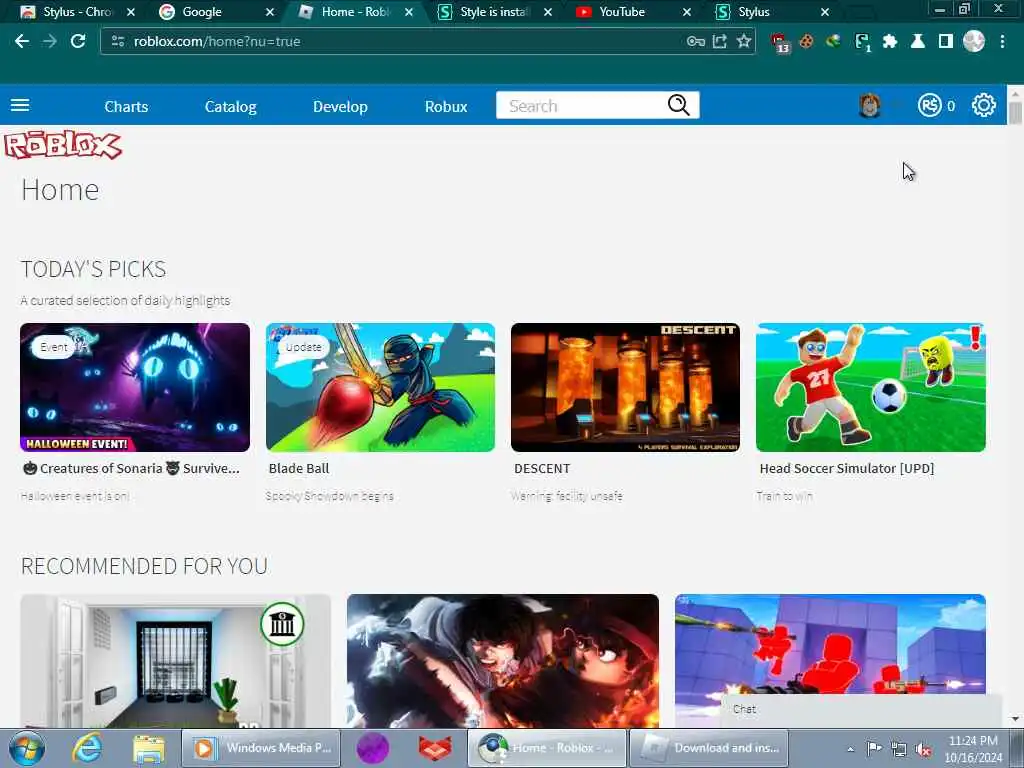Toggle the Chrome side panel icon
Viewport: 1024px width, 768px height.
tap(945, 41)
